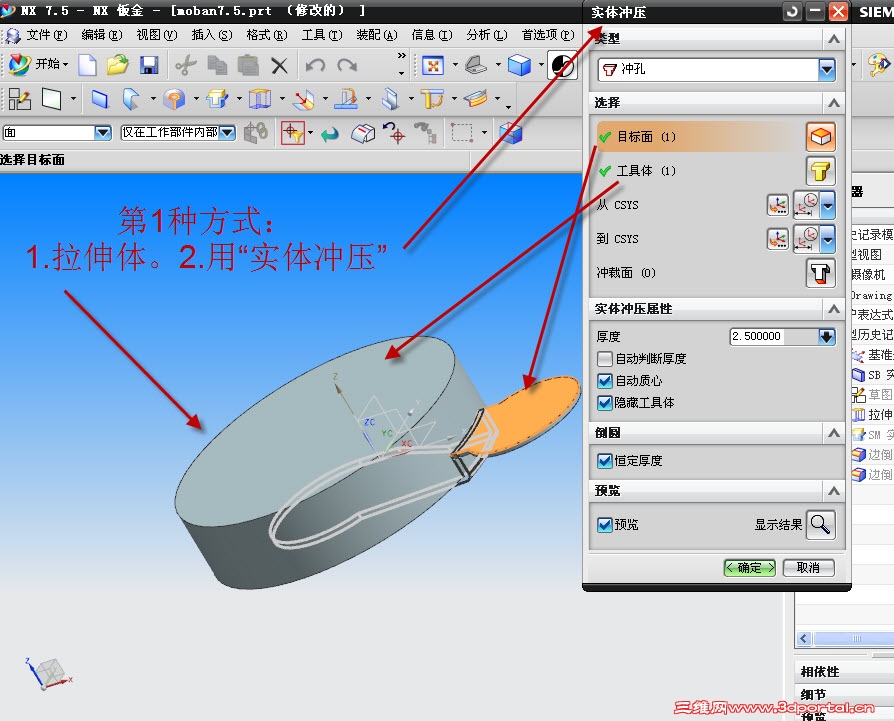Click the Fit view icon
The height and width of the screenshot is (721, 894).
click(433, 66)
